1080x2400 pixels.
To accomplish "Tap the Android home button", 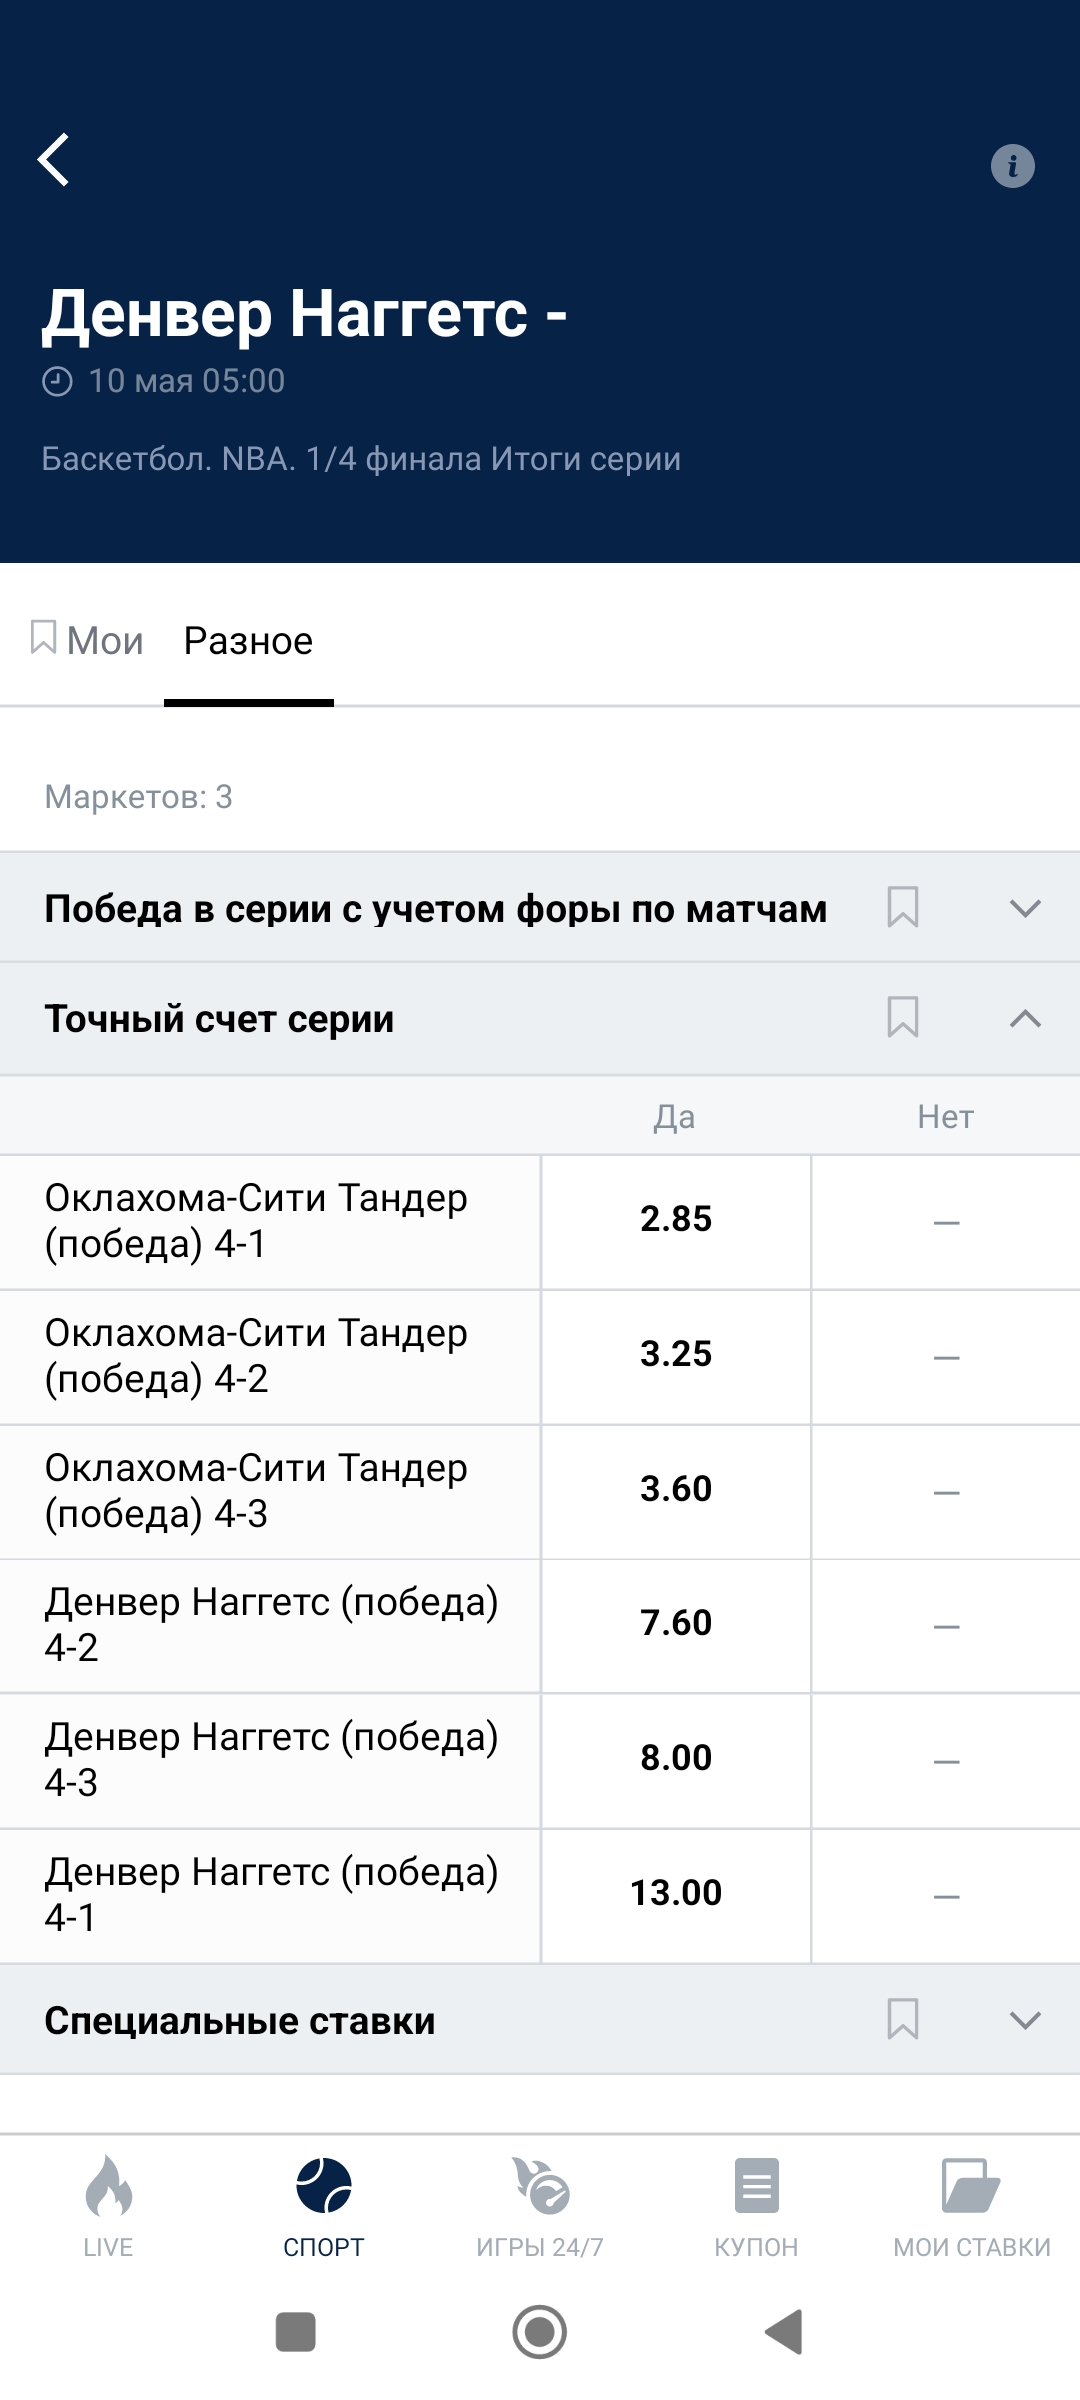I will 540,2332.
